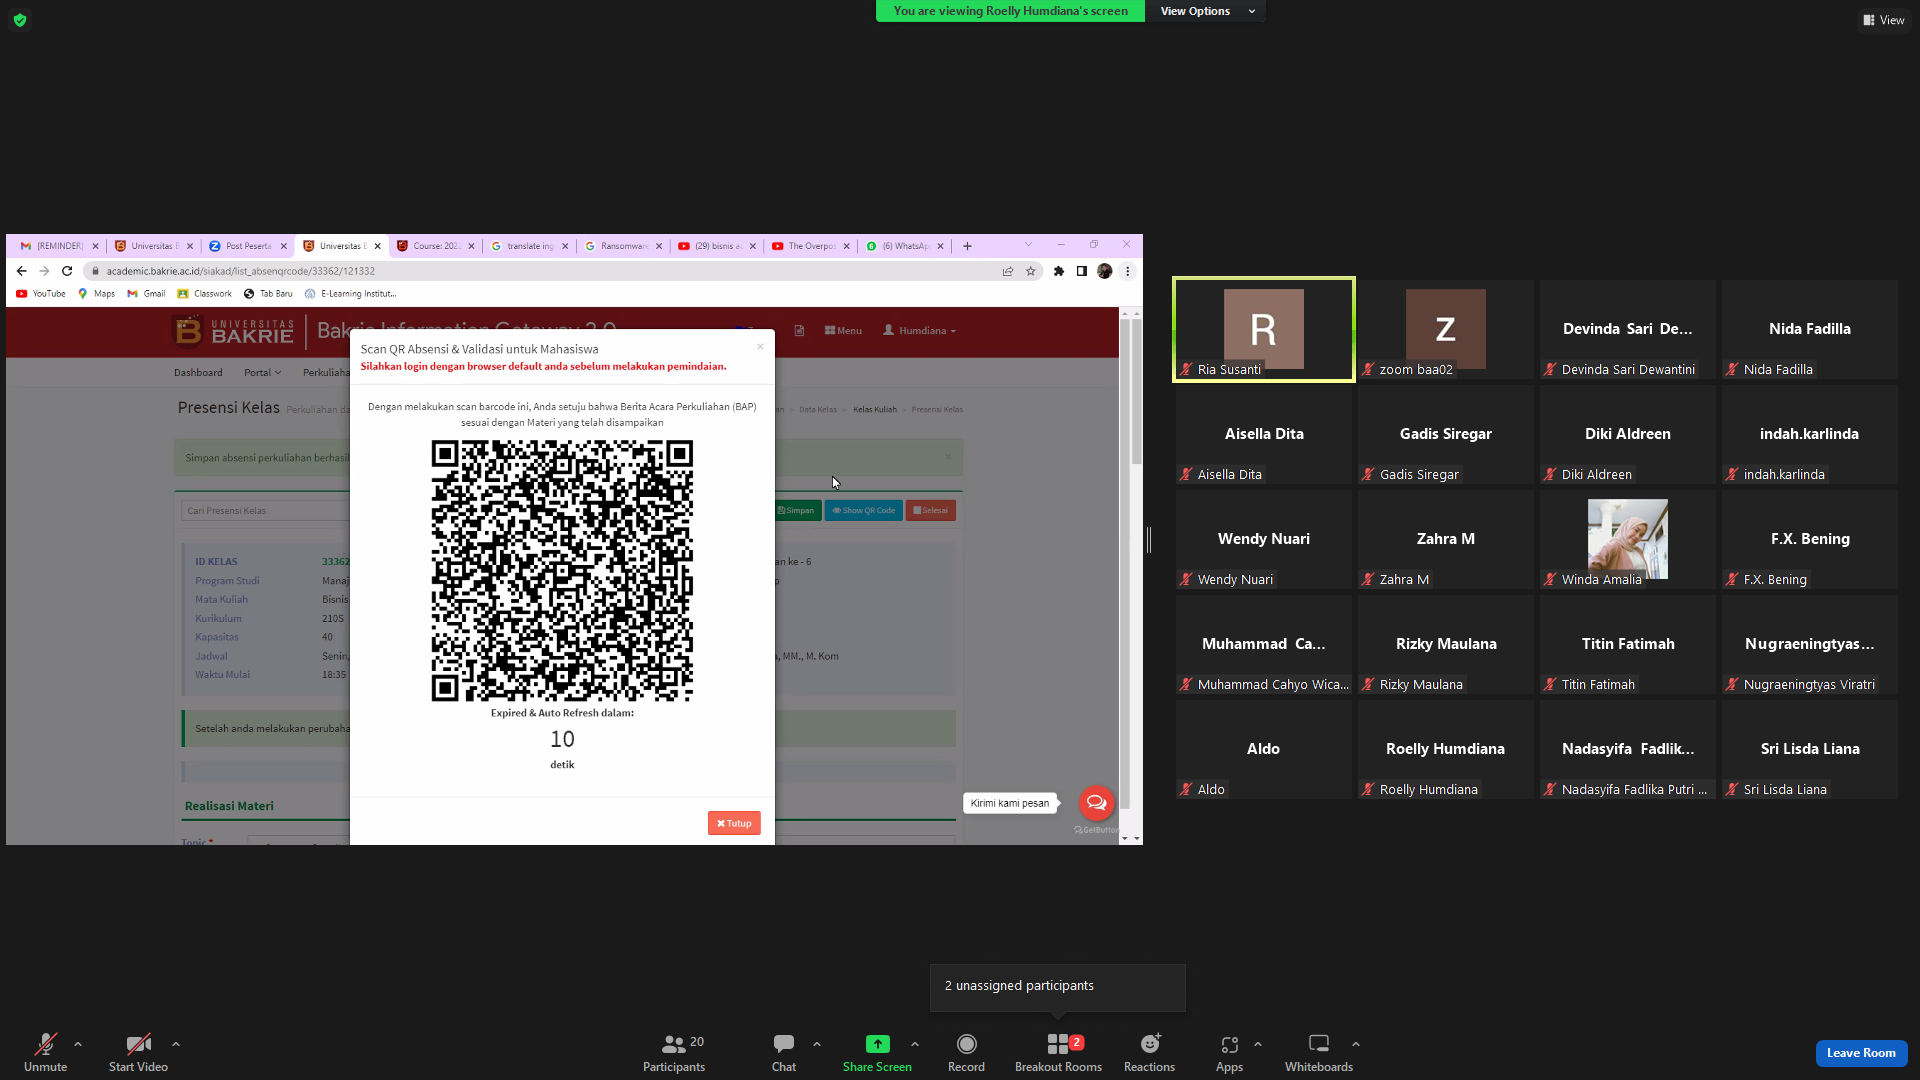Open the Chrome three-dot menu
This screenshot has height=1080, width=1920.
(1128, 271)
